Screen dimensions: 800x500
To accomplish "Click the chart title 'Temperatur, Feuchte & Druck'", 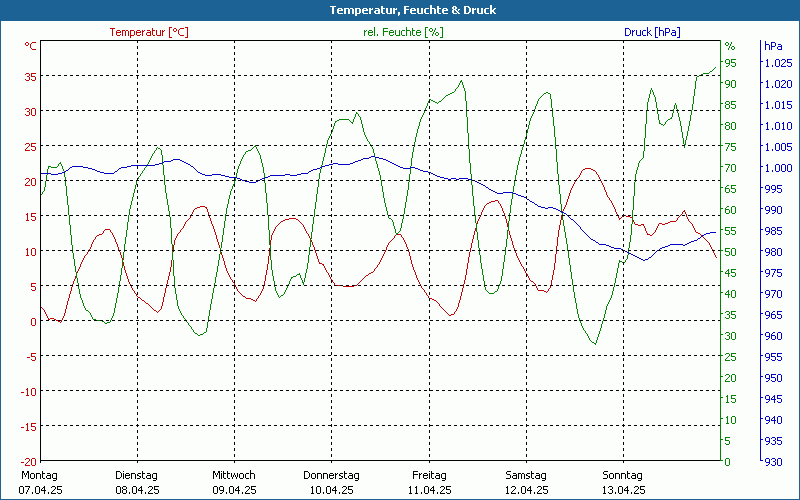I will (413, 10).
